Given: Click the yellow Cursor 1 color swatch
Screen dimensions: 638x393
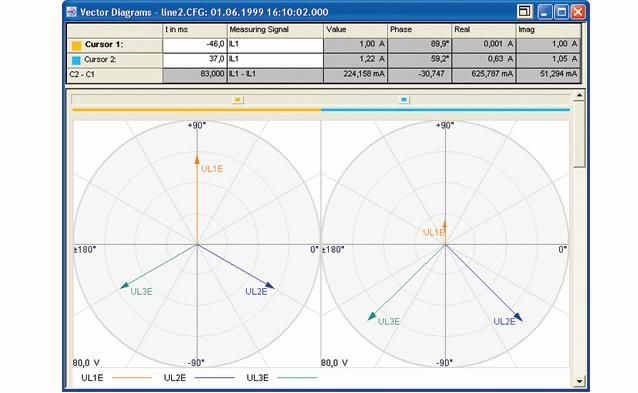Looking at the screenshot, I should tap(76, 45).
